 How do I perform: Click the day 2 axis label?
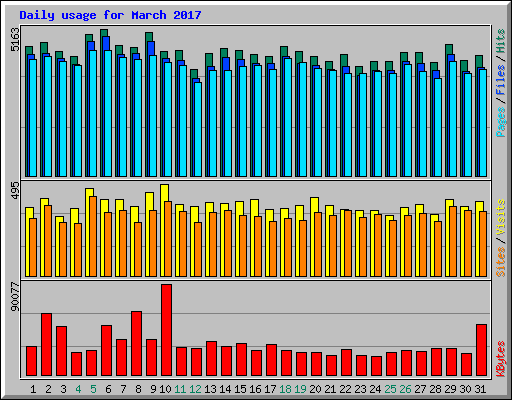pos(48,389)
